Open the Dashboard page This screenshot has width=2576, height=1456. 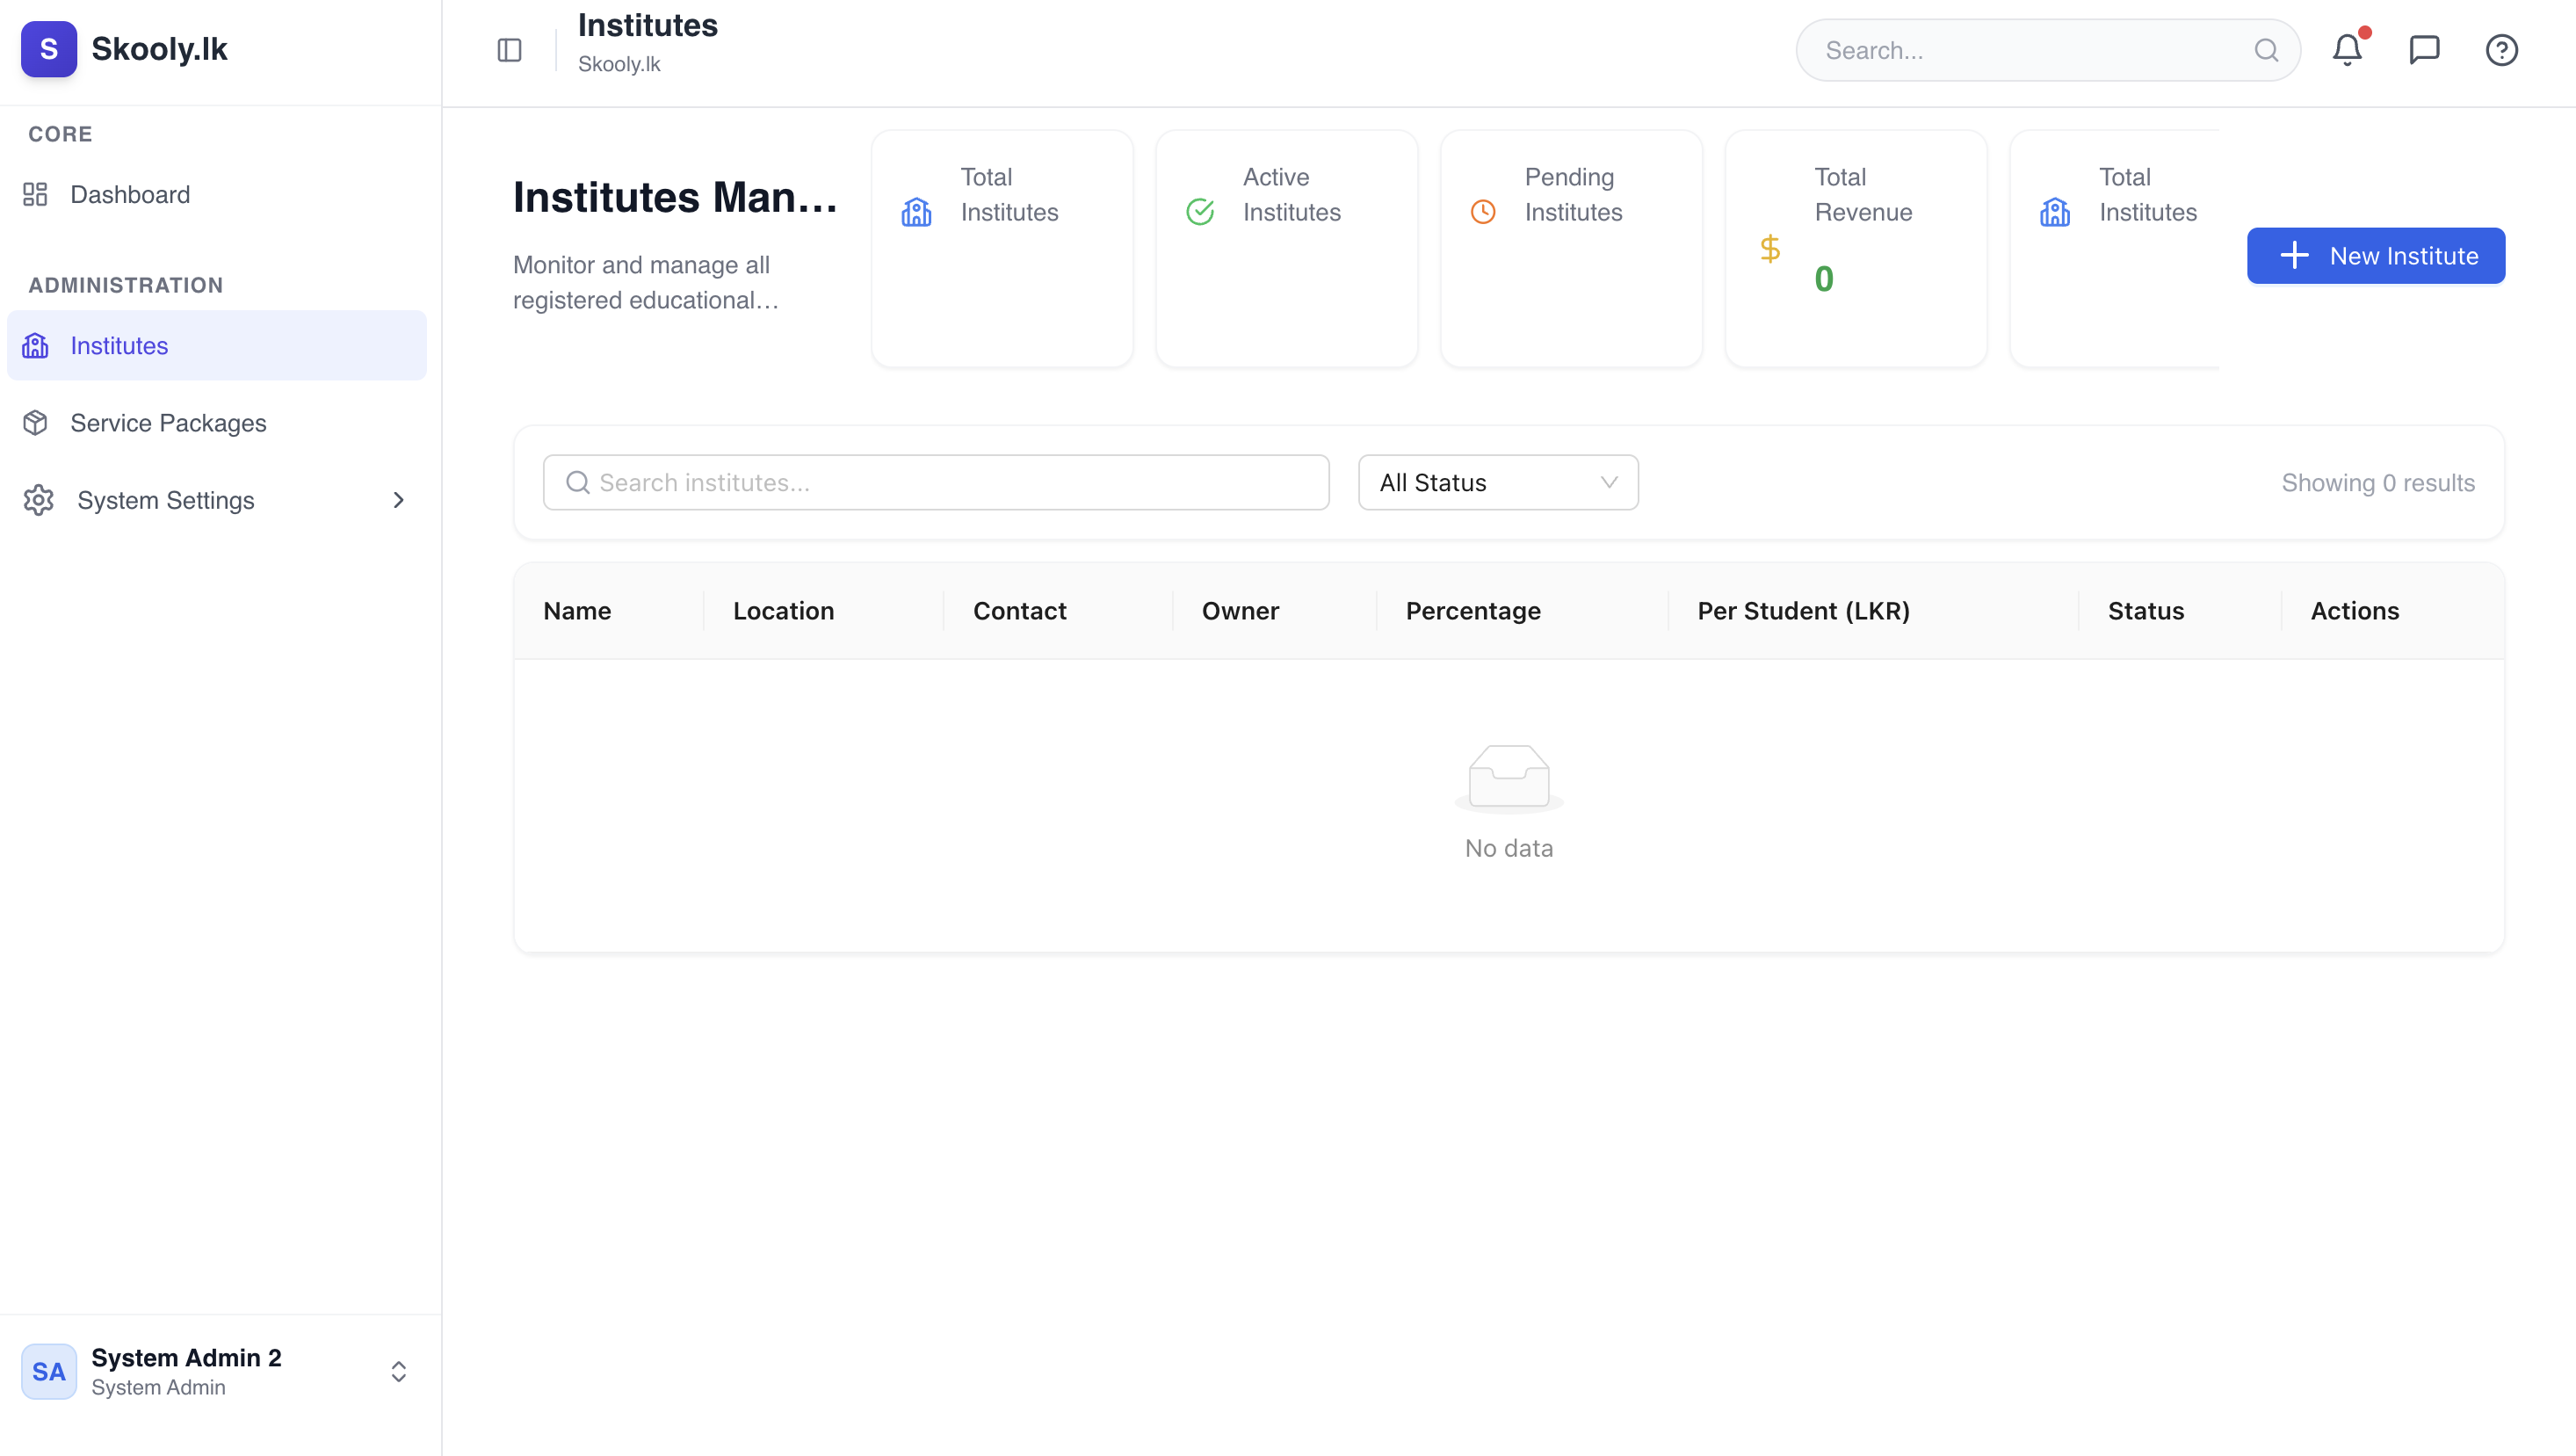point(130,194)
